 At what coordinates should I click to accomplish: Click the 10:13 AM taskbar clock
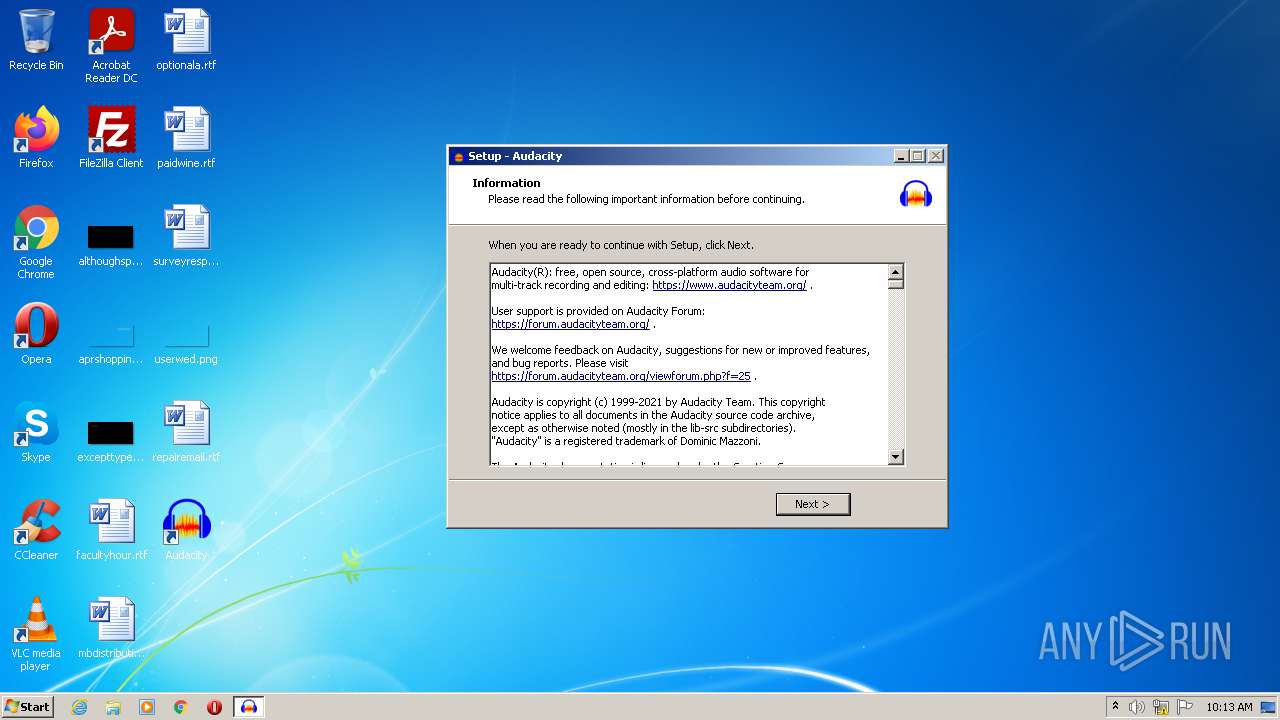(1229, 707)
